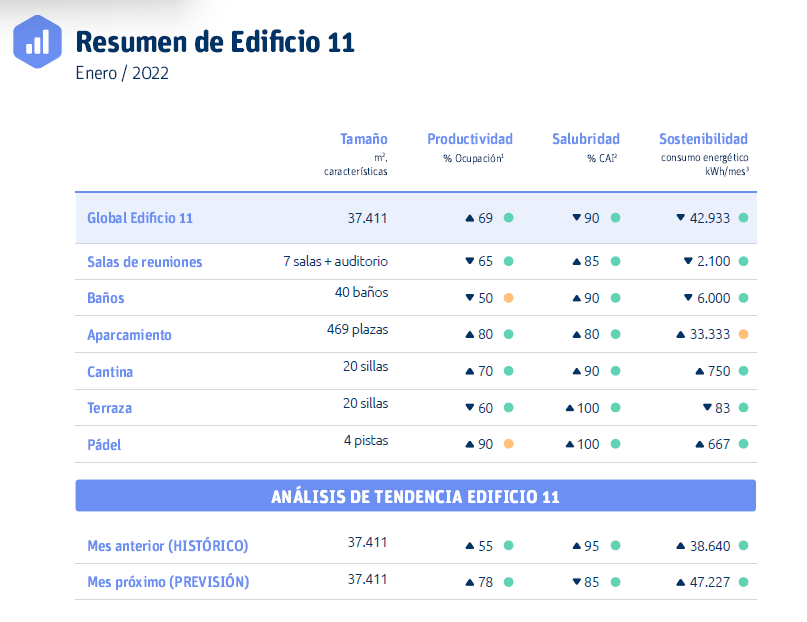Select the Productividad column header
The width and height of the screenshot is (807, 622).
[x=469, y=139]
